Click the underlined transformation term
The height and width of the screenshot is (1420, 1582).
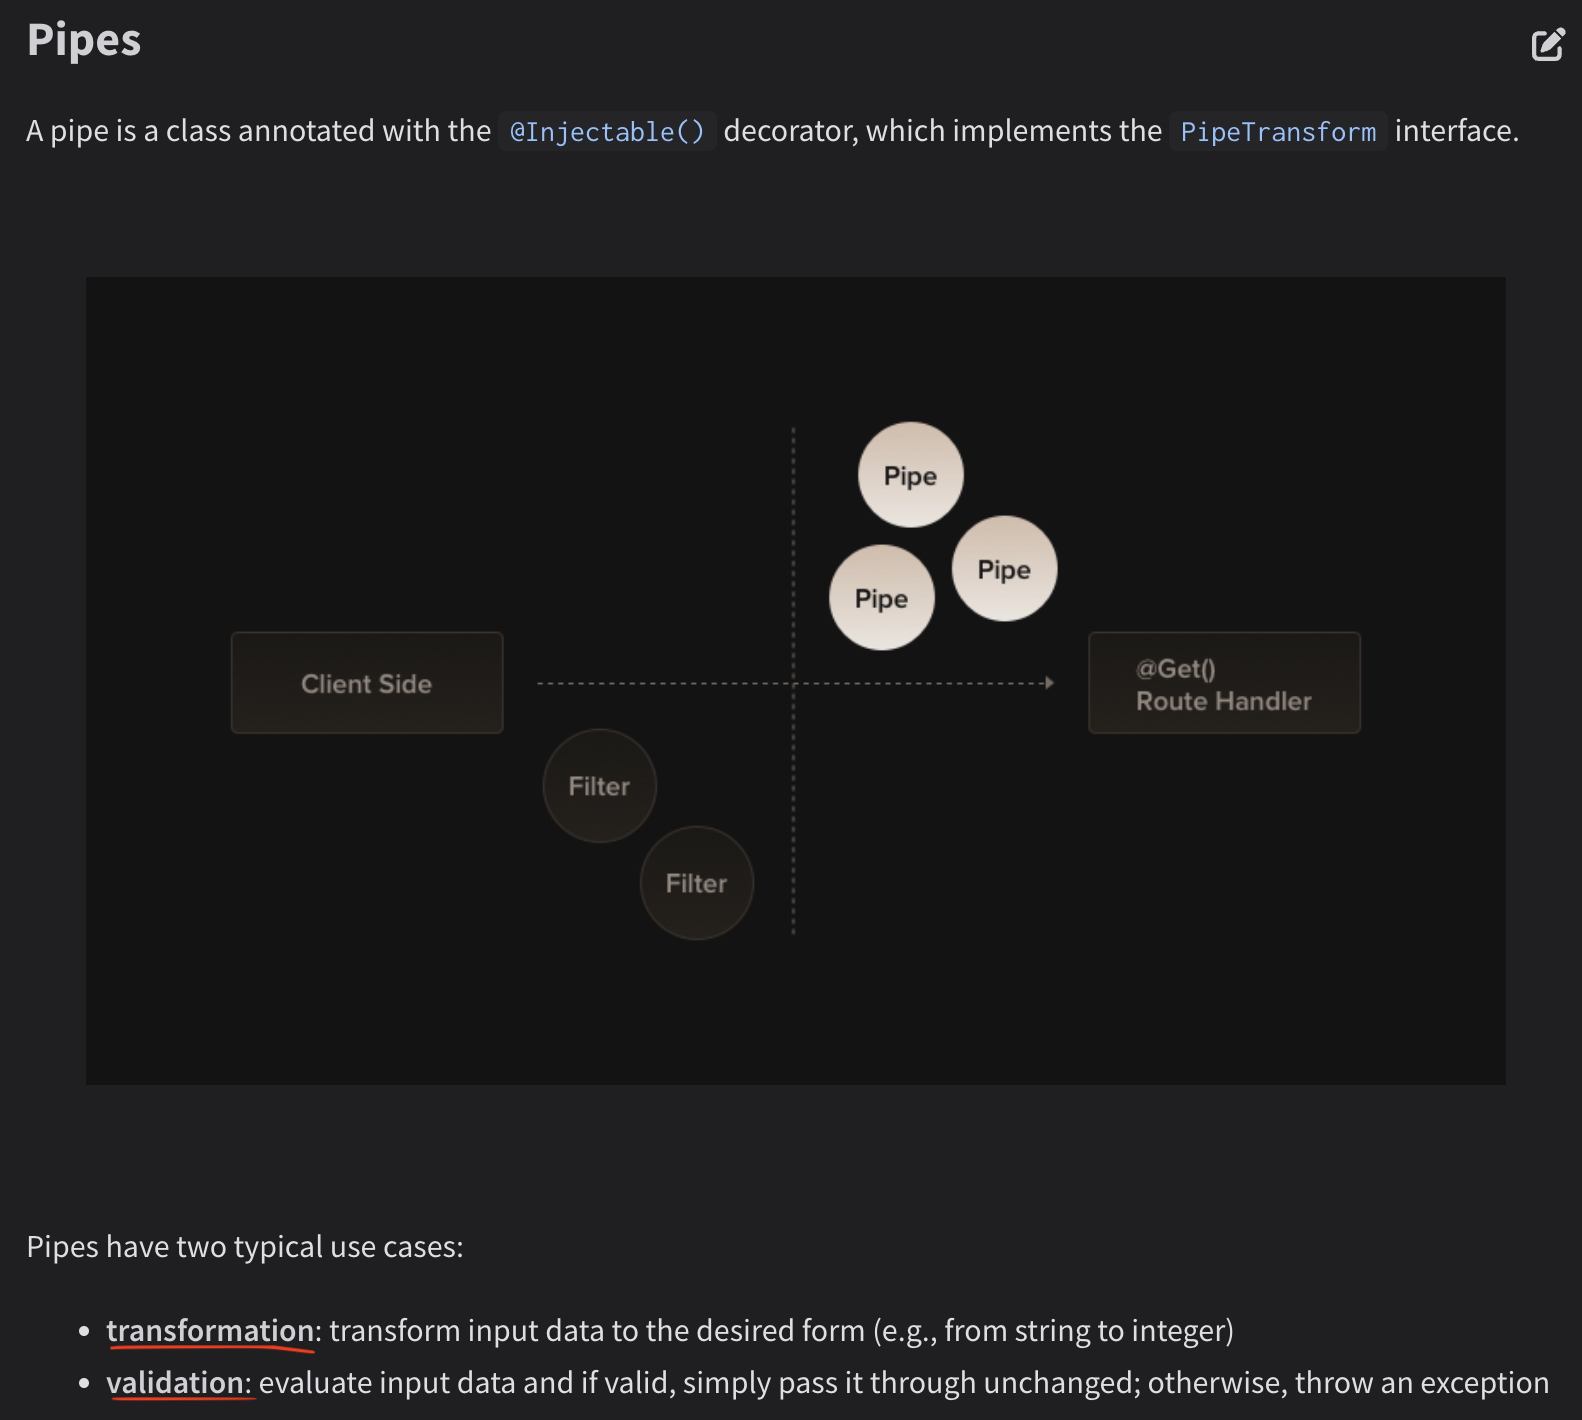click(x=210, y=1331)
